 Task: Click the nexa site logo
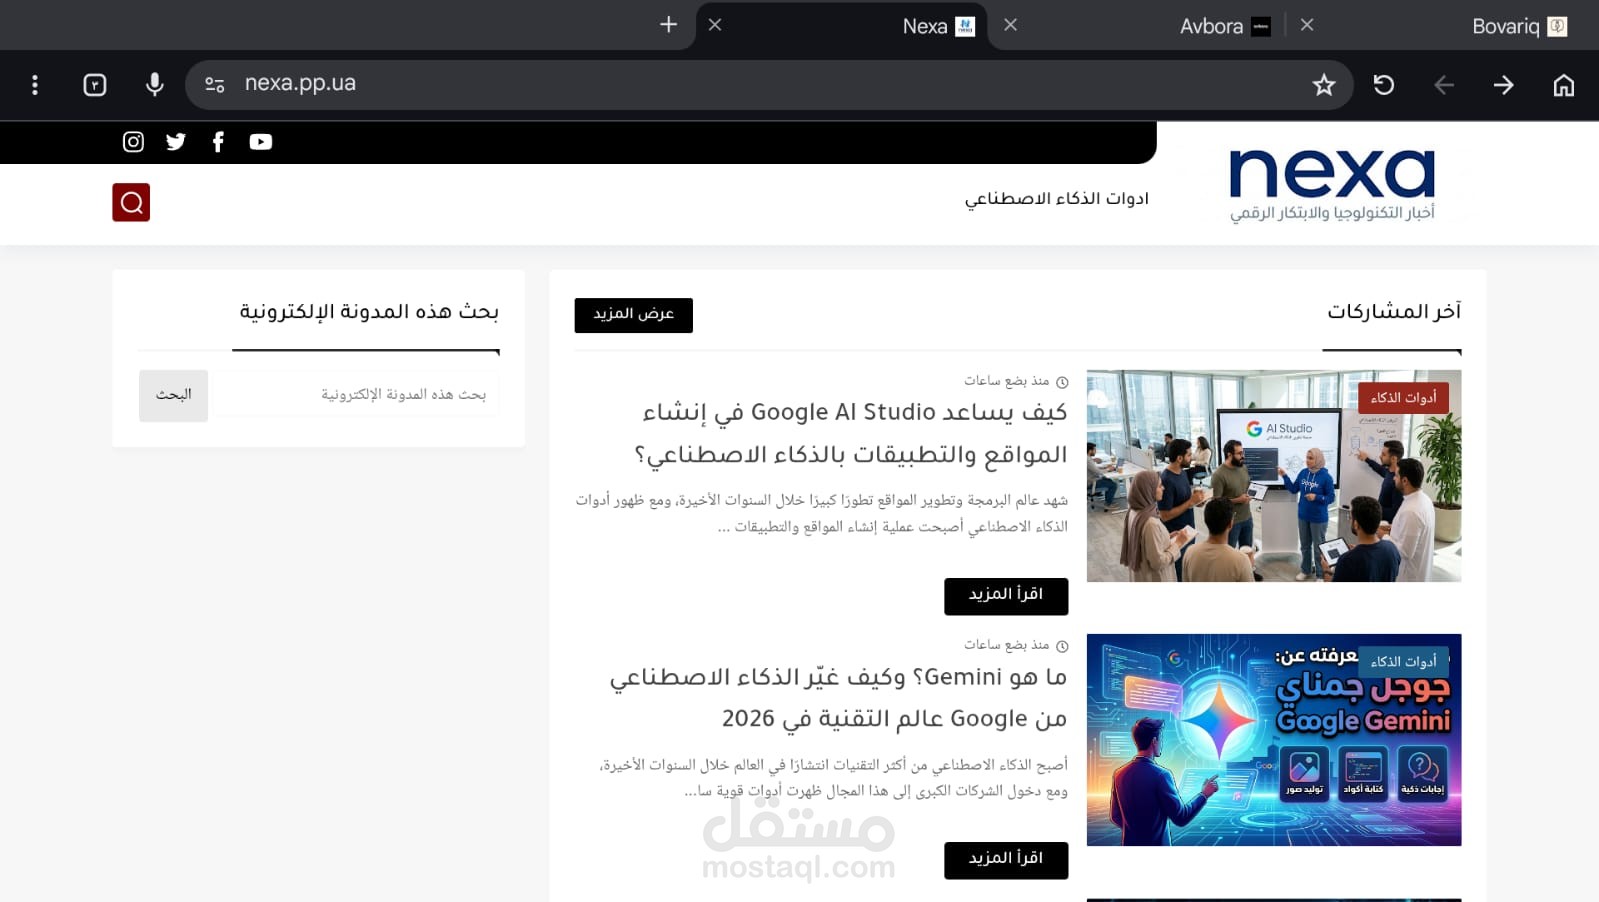(x=1332, y=185)
